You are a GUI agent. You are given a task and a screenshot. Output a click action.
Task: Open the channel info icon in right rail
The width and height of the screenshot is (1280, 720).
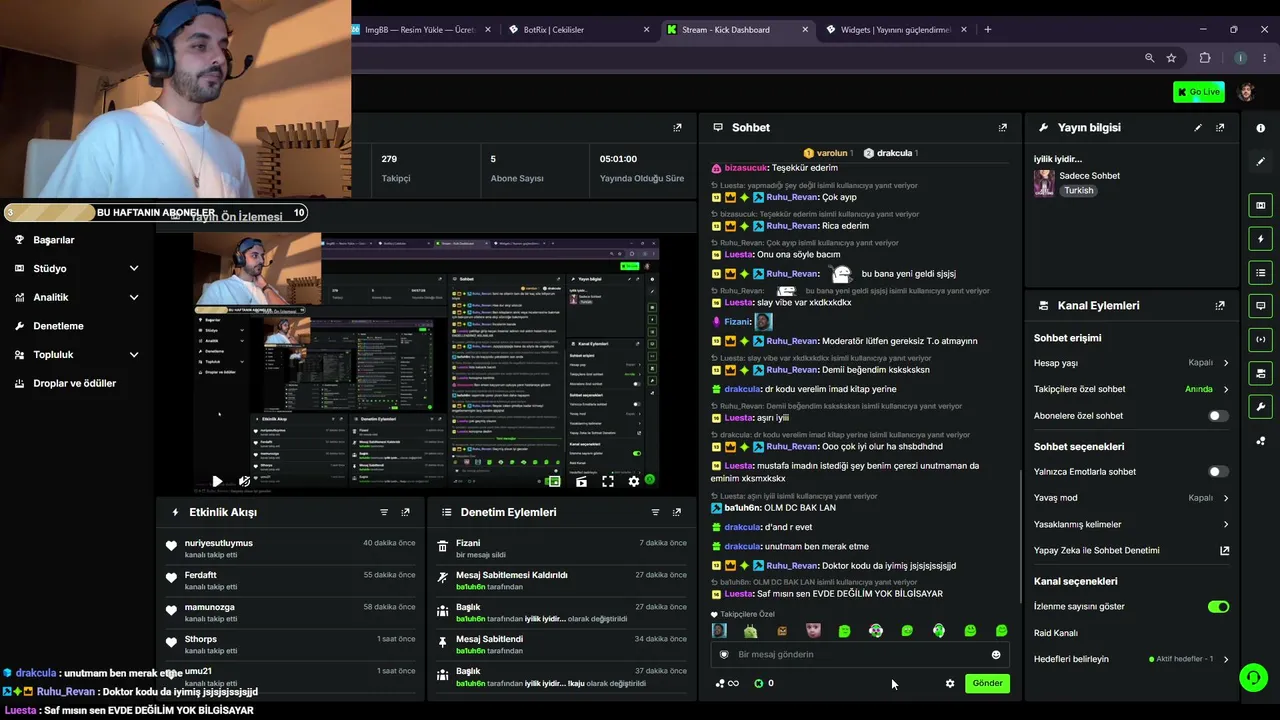point(1260,128)
